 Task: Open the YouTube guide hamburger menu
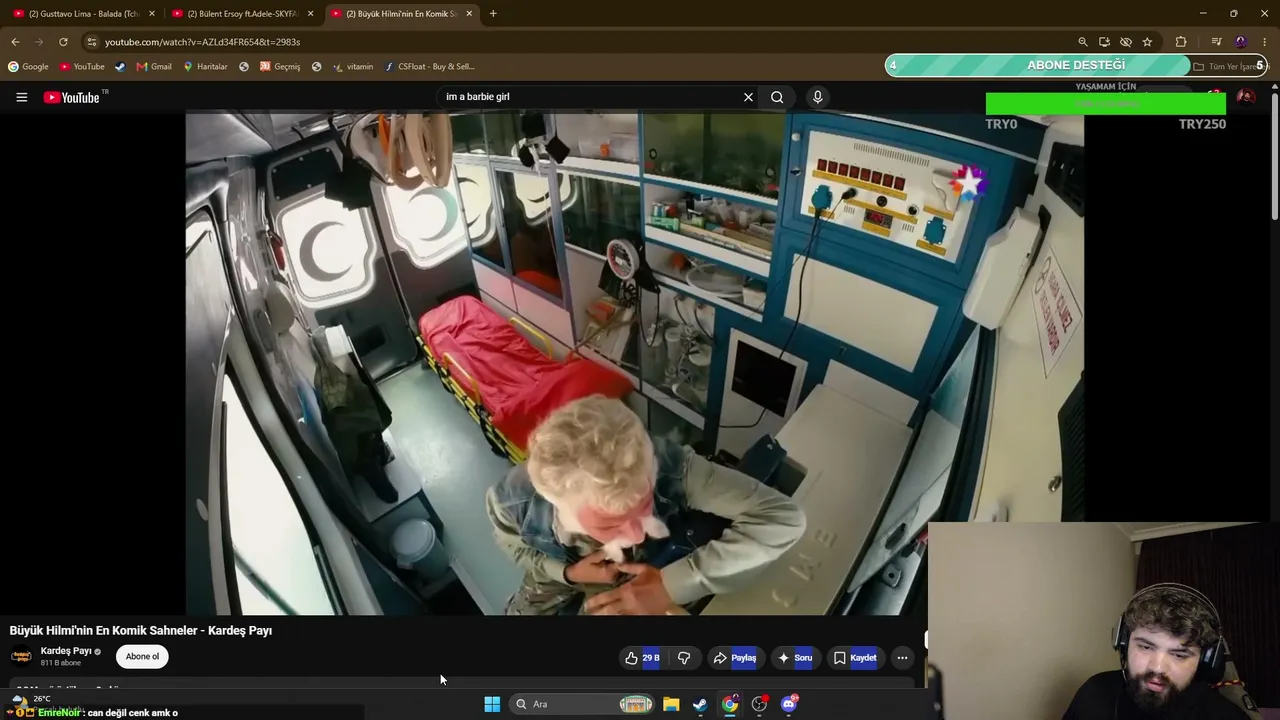click(x=21, y=97)
